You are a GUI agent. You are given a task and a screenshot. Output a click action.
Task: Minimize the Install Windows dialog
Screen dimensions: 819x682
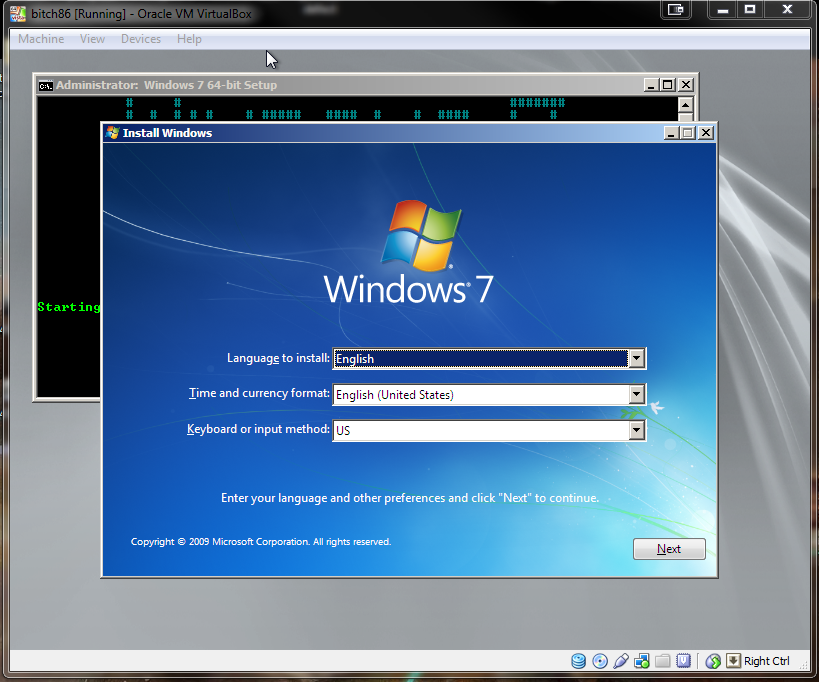point(671,133)
